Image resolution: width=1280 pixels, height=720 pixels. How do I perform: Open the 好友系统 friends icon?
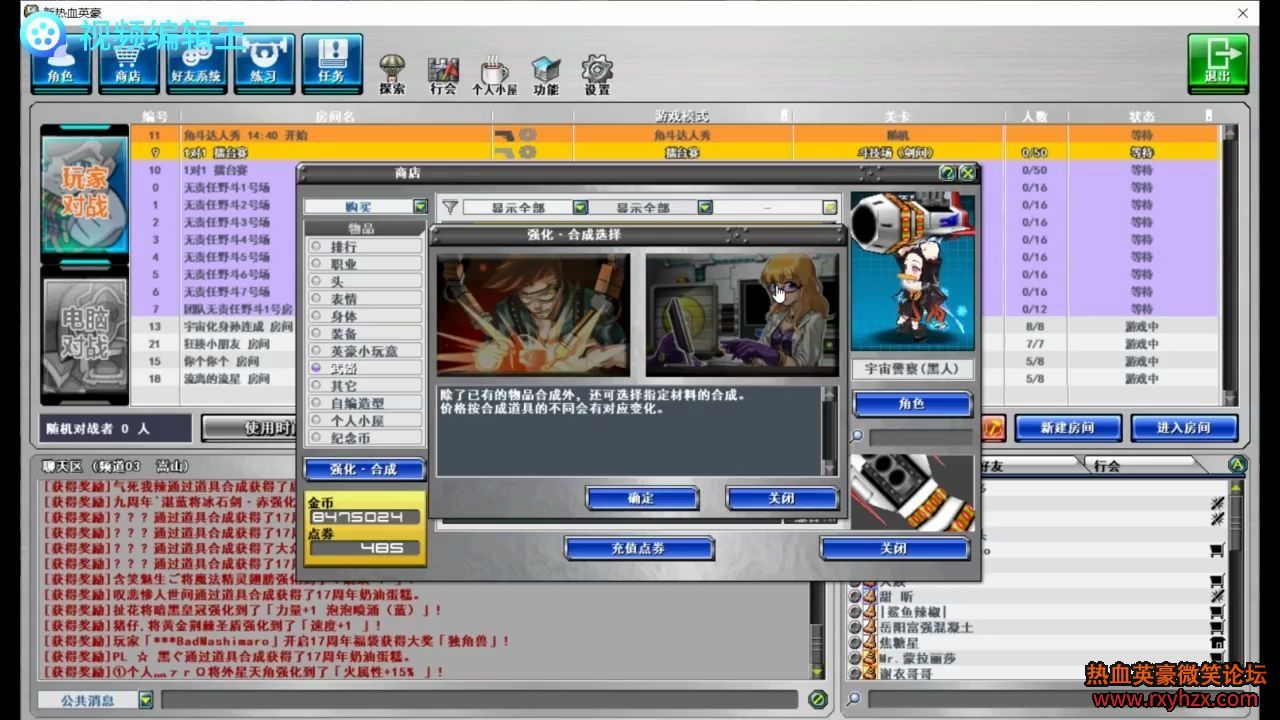coord(196,63)
